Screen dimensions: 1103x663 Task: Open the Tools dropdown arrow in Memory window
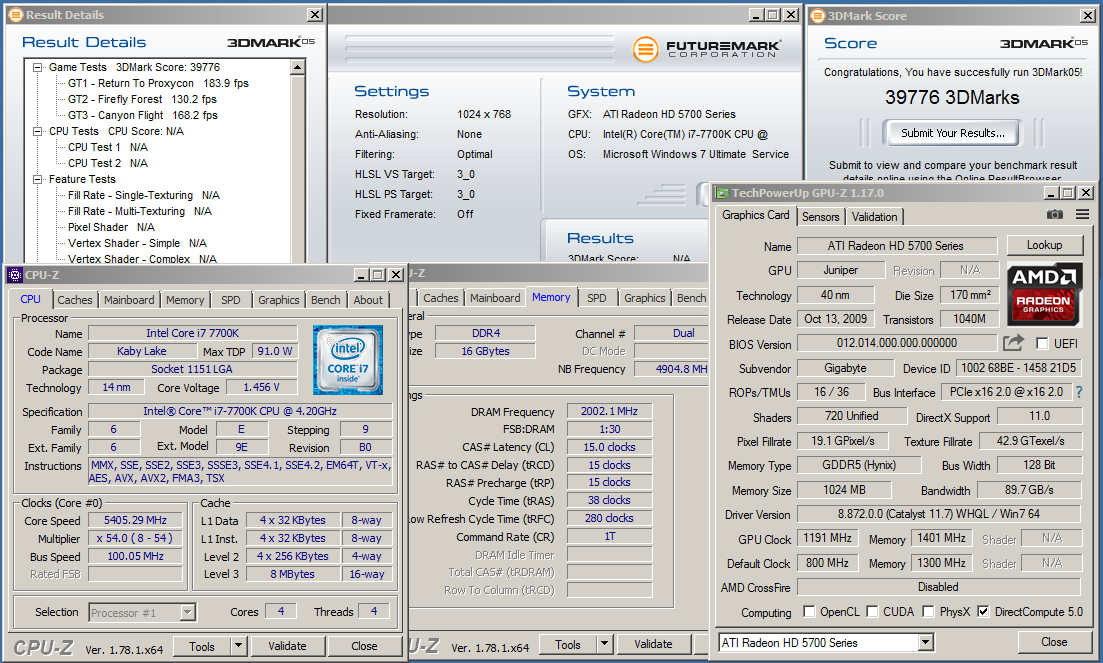point(604,644)
